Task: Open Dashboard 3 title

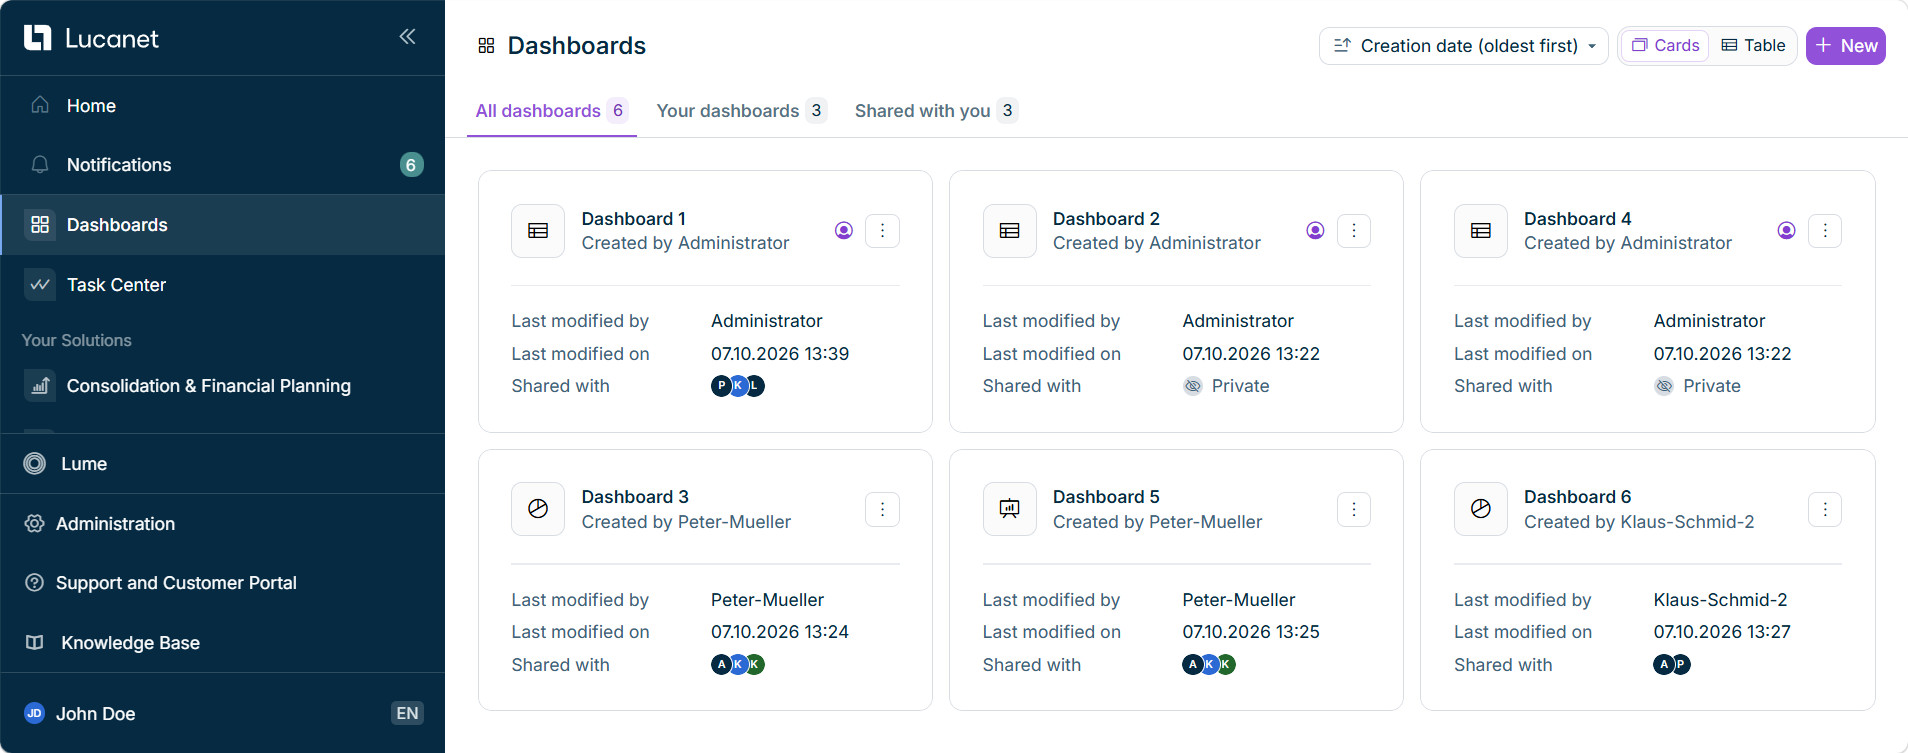Action: [x=635, y=497]
